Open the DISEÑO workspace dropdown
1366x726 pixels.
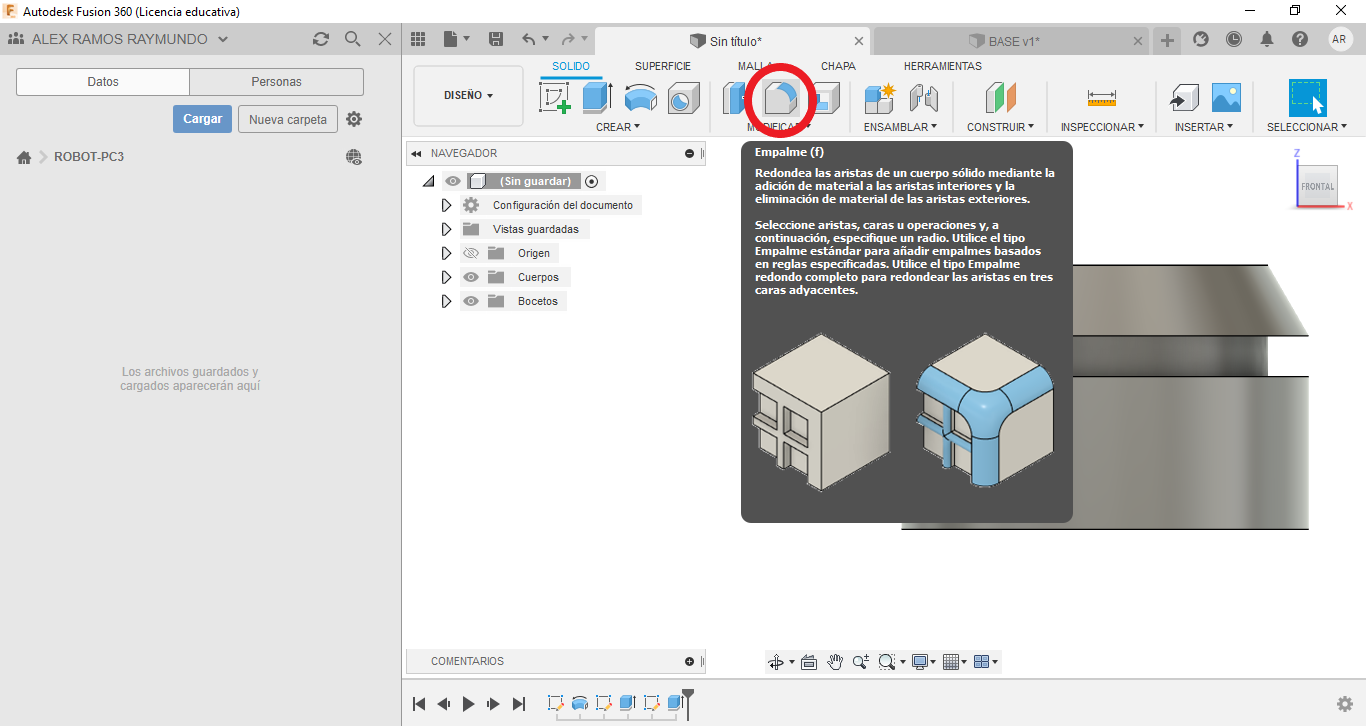pos(468,96)
